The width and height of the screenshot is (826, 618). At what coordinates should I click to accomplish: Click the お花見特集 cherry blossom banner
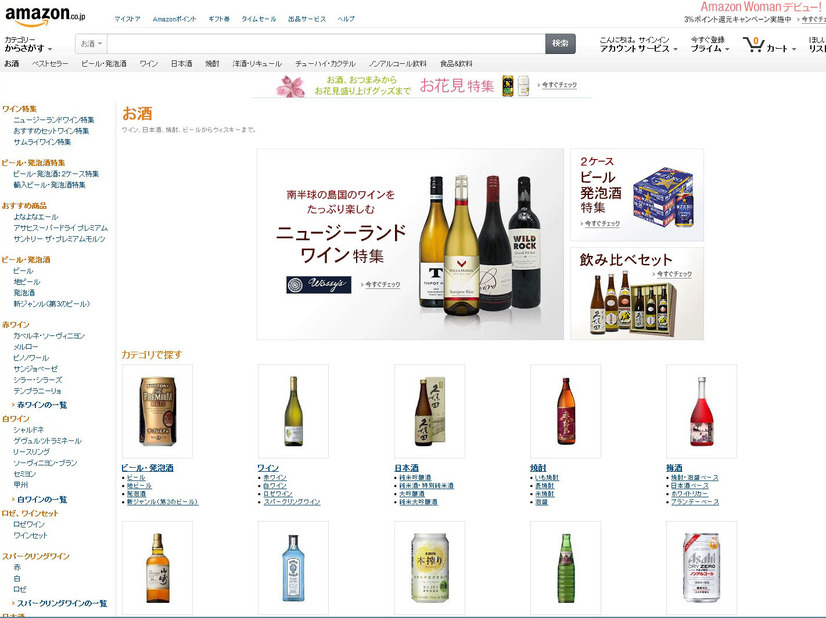tap(422, 86)
